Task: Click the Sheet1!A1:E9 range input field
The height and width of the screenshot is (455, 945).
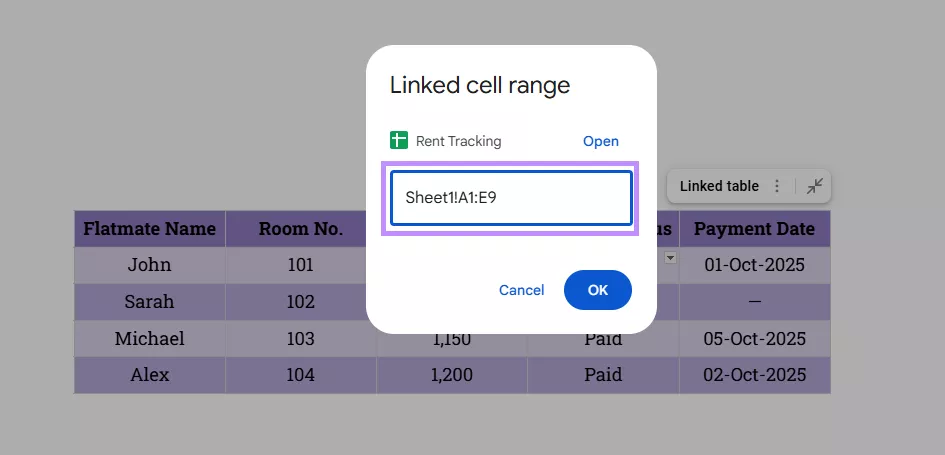Action: click(x=511, y=198)
